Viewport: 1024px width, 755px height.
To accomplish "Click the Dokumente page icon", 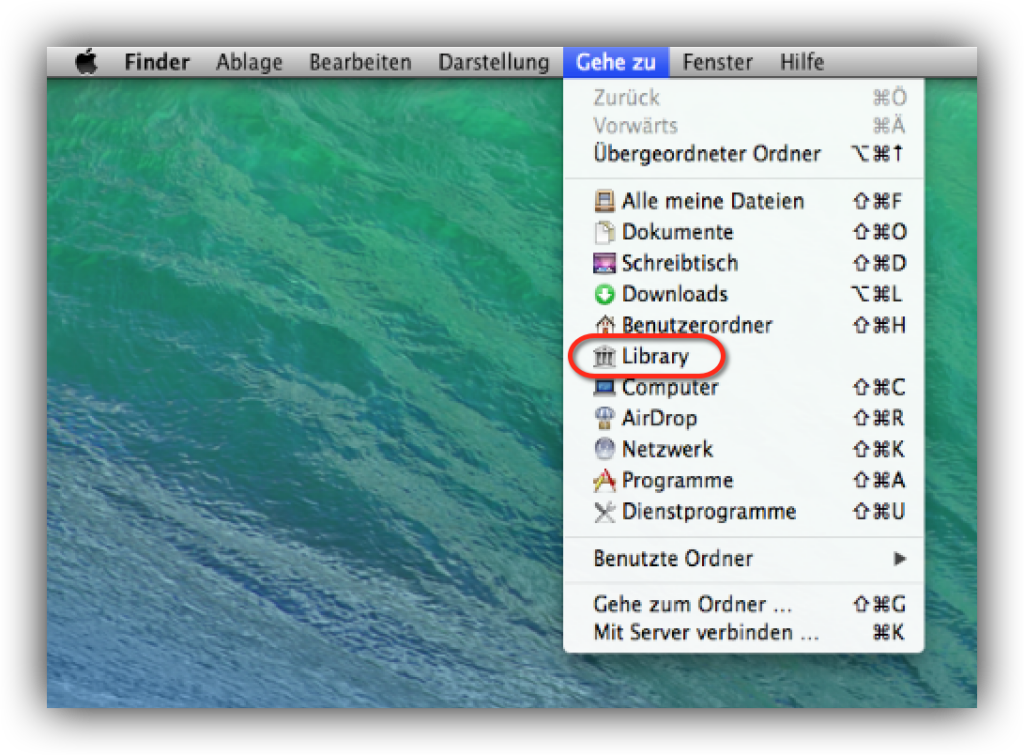I will pos(604,232).
